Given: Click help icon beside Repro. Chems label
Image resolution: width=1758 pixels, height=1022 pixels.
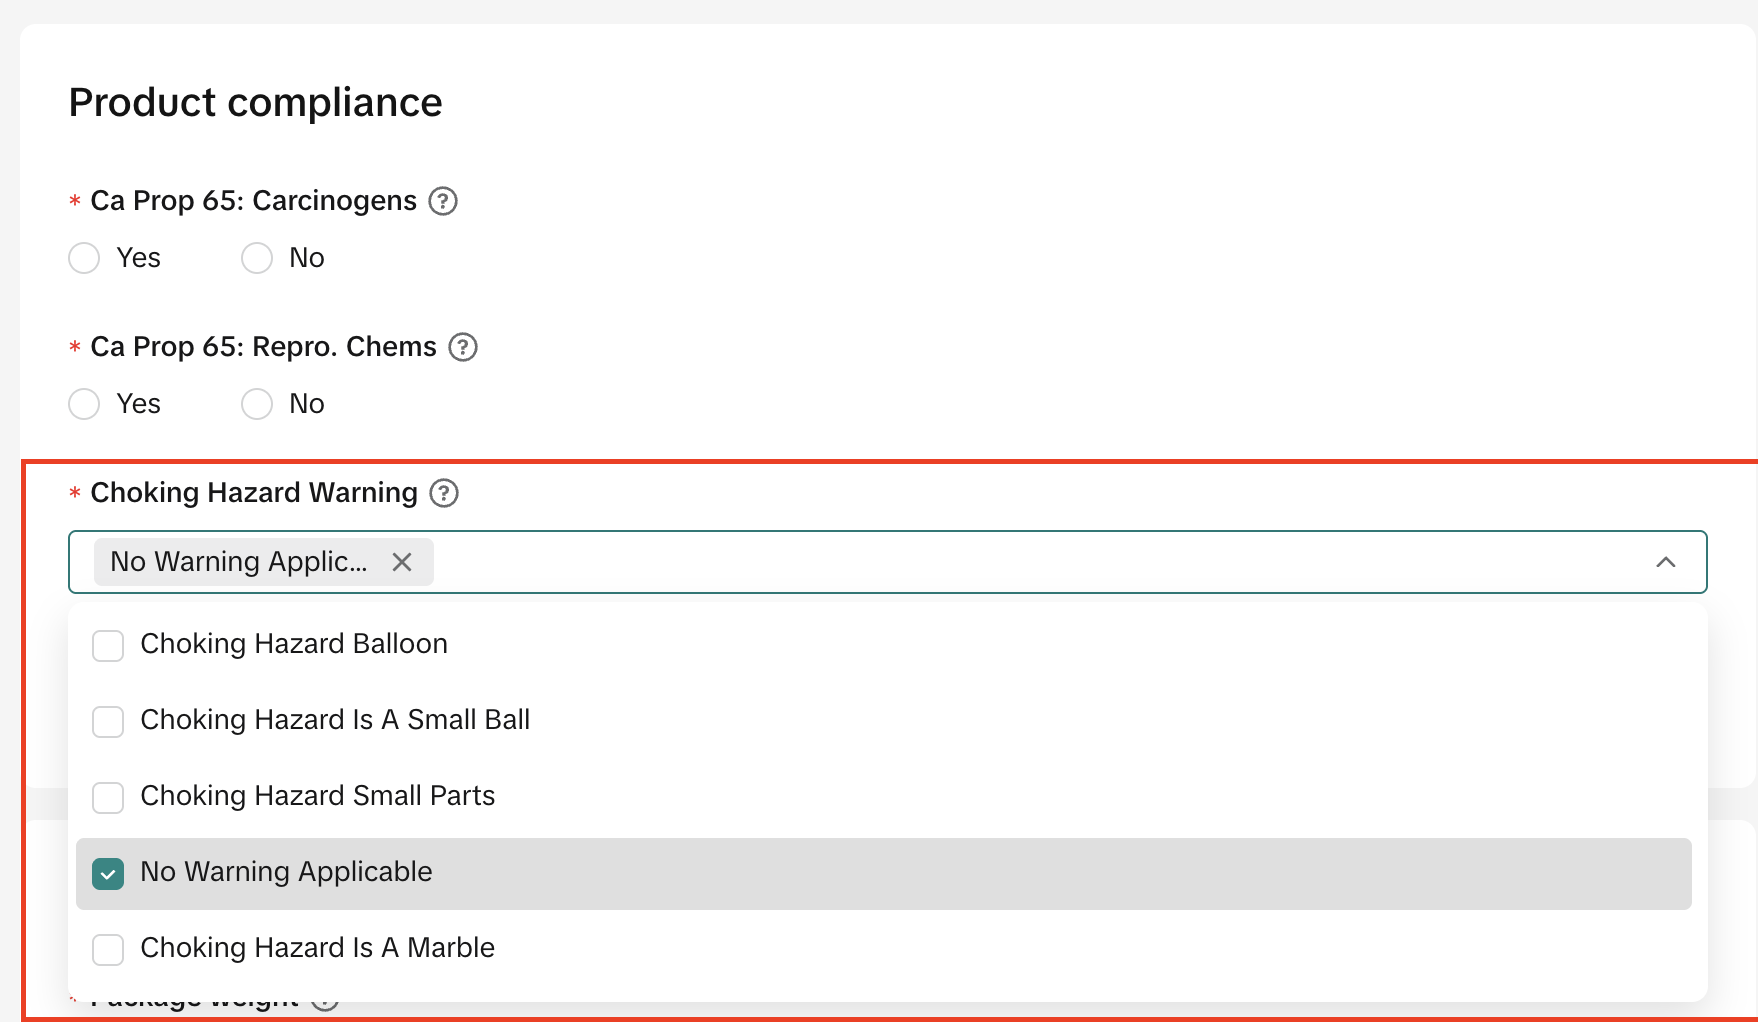Looking at the screenshot, I should [x=463, y=347].
